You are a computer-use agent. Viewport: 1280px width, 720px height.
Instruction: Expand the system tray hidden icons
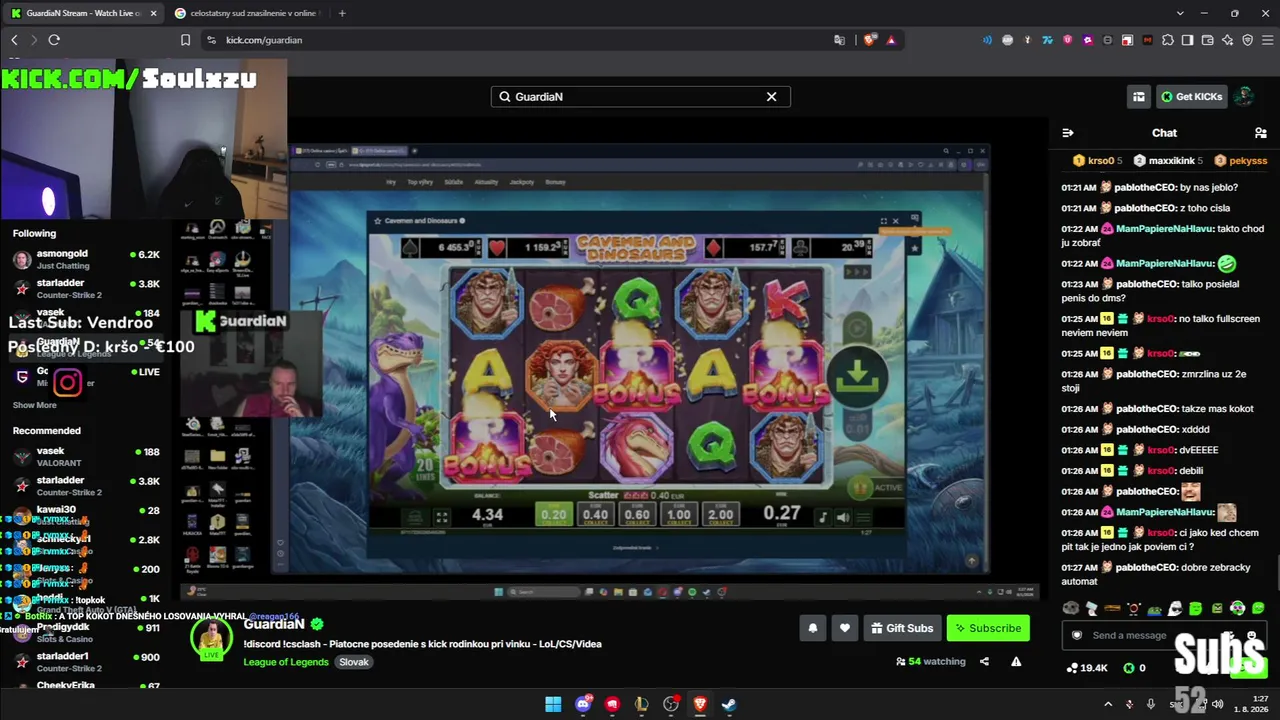coord(1108,704)
